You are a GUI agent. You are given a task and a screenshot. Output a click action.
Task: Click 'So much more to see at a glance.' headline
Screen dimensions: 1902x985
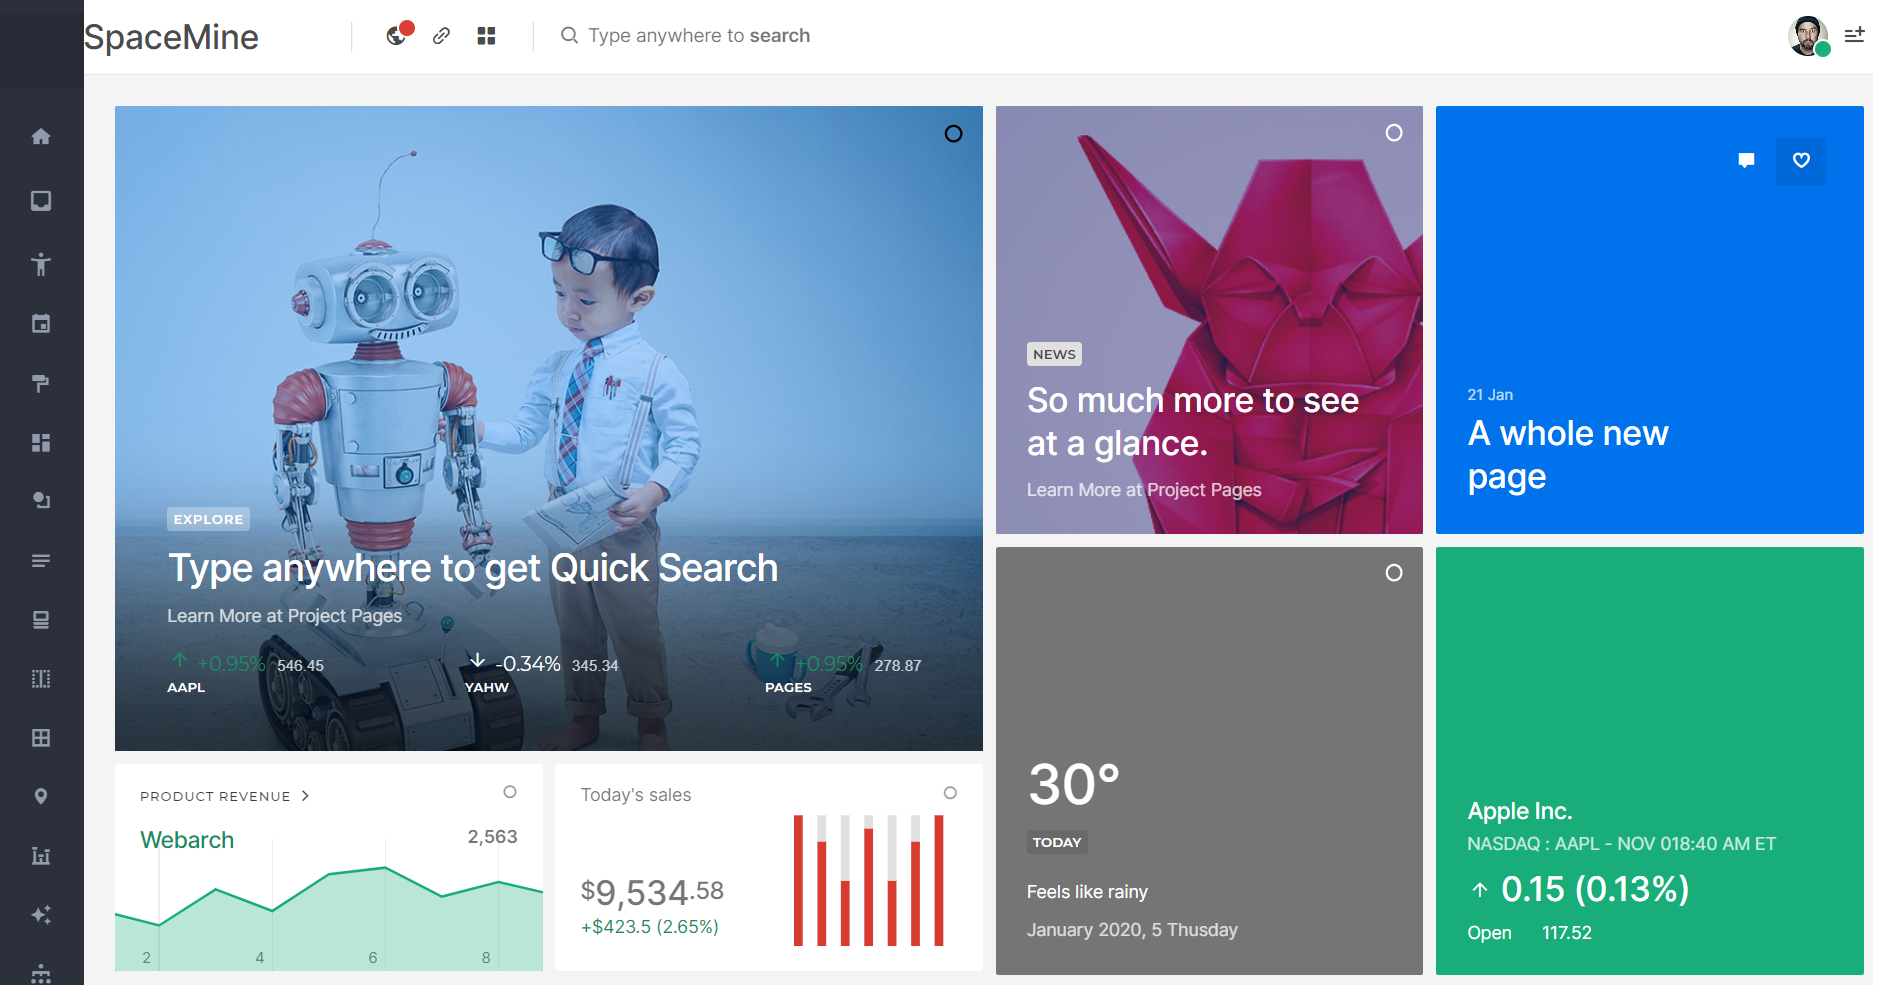pyautogui.click(x=1193, y=422)
